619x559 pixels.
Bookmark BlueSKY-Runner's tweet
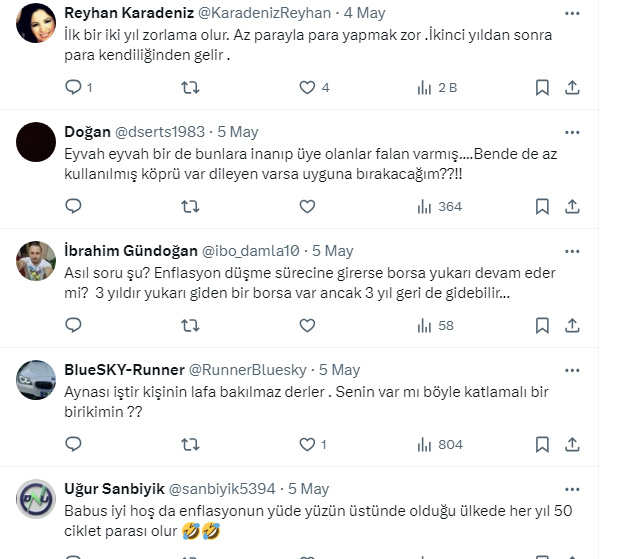point(542,445)
